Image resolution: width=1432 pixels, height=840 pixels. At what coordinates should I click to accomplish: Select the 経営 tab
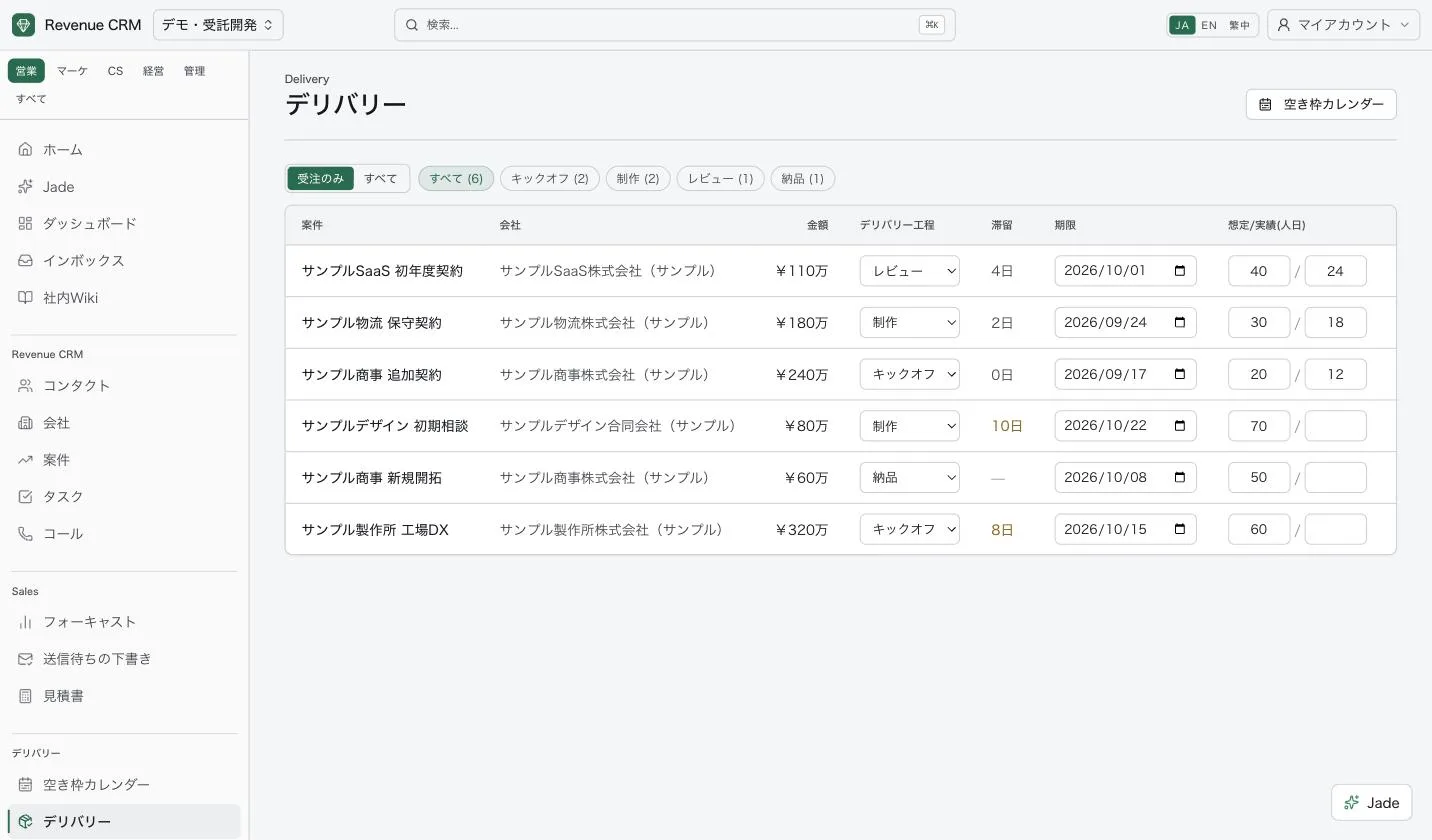[153, 71]
